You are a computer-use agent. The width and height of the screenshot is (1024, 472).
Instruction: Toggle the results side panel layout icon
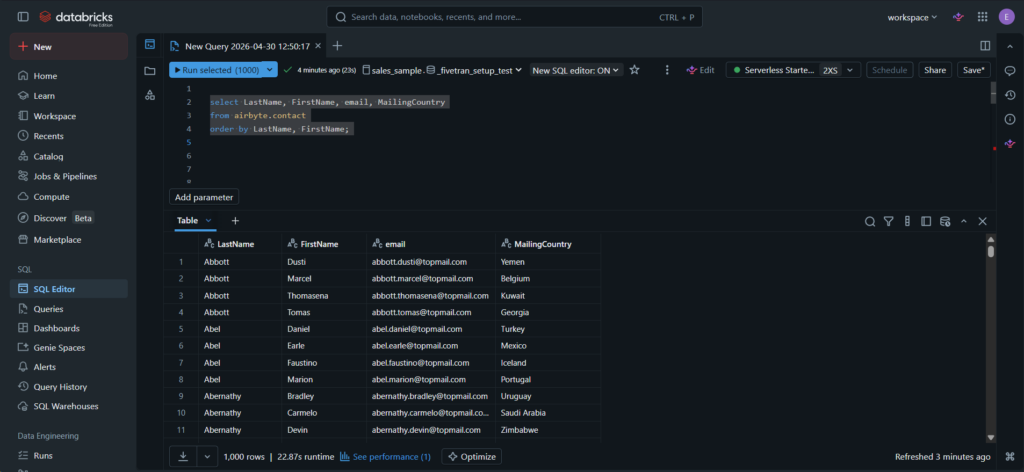925,221
